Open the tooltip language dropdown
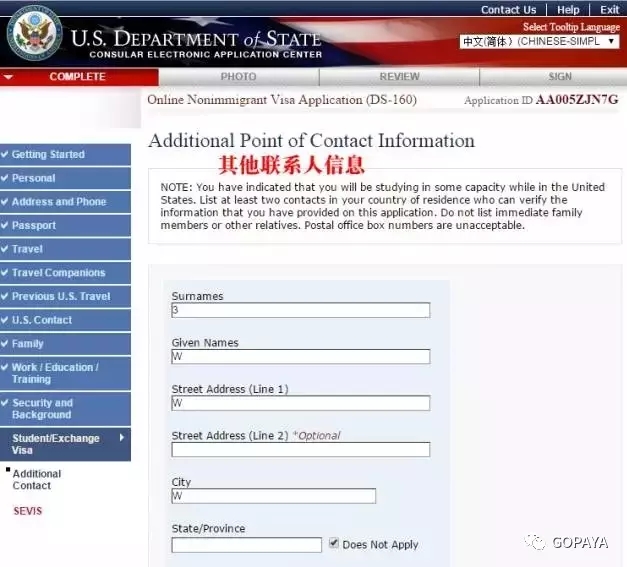Image resolution: width=627 pixels, height=567 pixels. pos(539,41)
